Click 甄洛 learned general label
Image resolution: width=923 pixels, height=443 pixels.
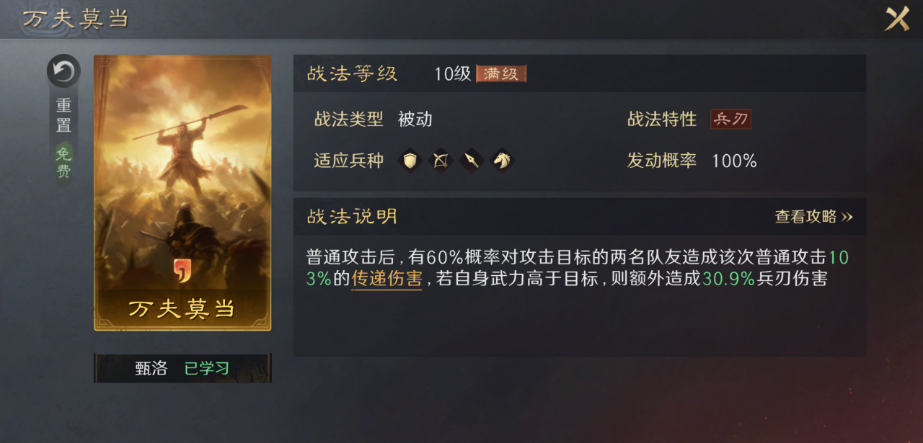151,368
